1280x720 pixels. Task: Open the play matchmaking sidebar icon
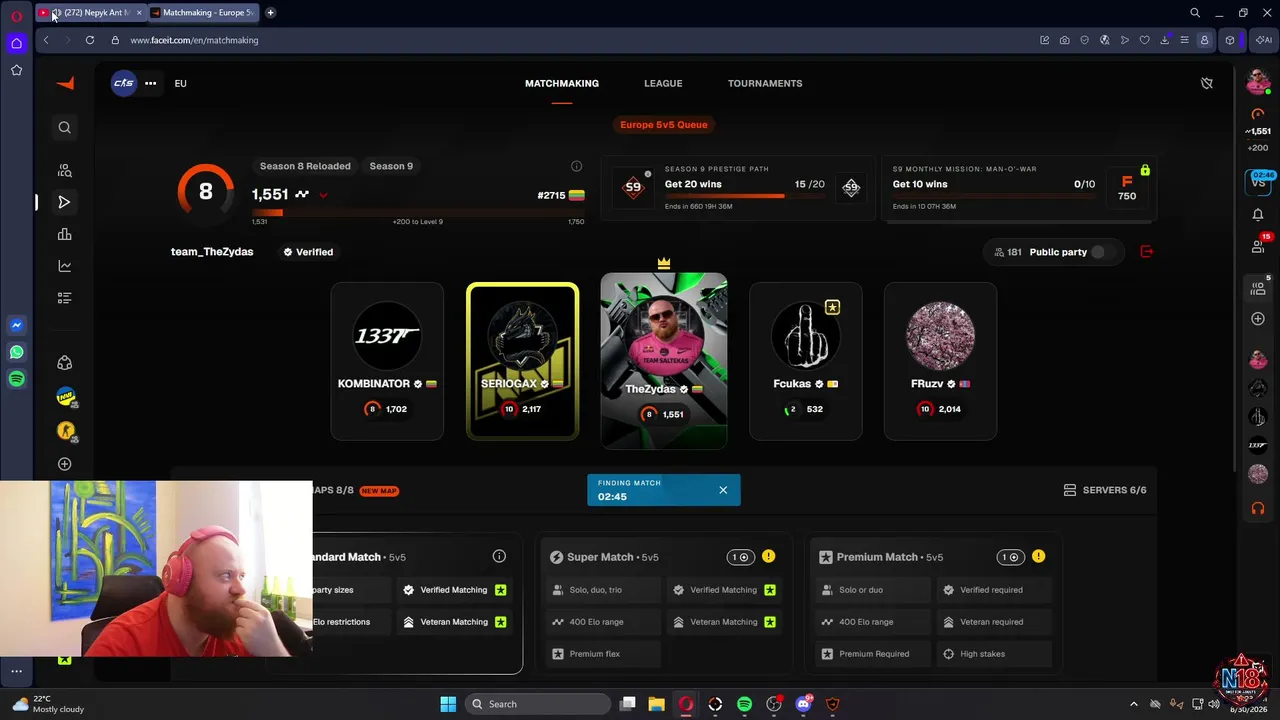click(x=64, y=202)
